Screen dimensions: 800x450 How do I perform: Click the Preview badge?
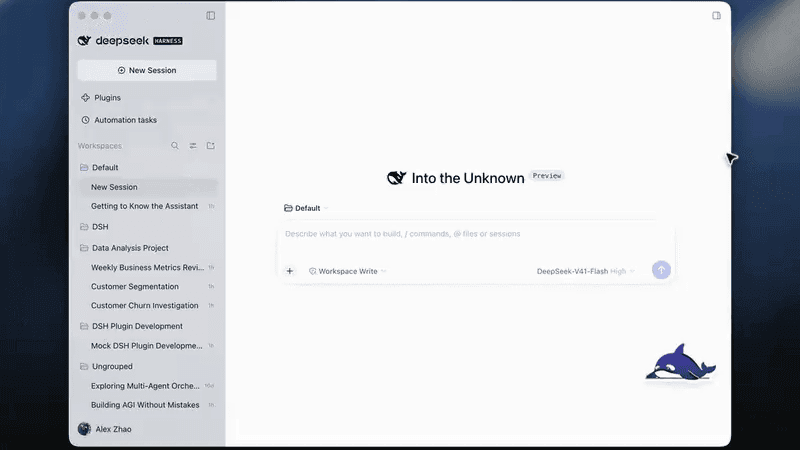(547, 176)
